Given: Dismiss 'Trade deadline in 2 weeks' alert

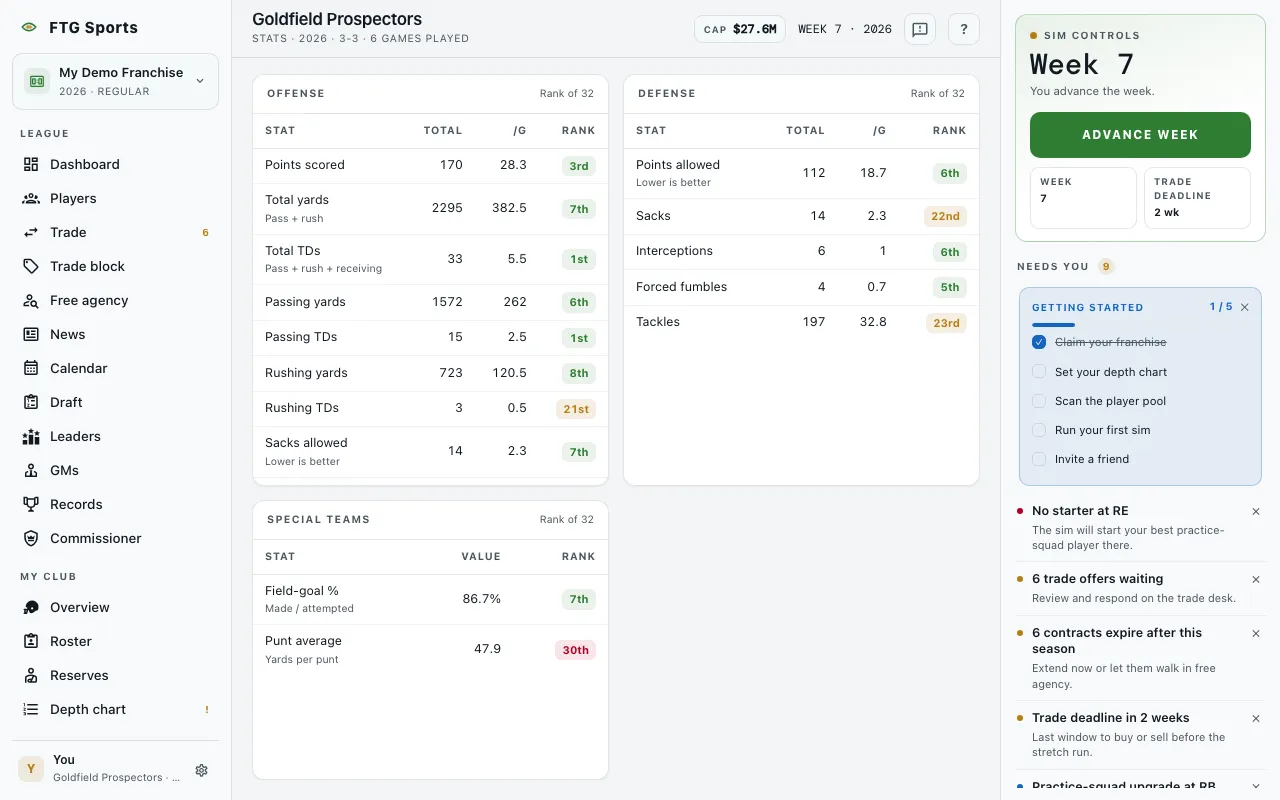Looking at the screenshot, I should 1256,718.
